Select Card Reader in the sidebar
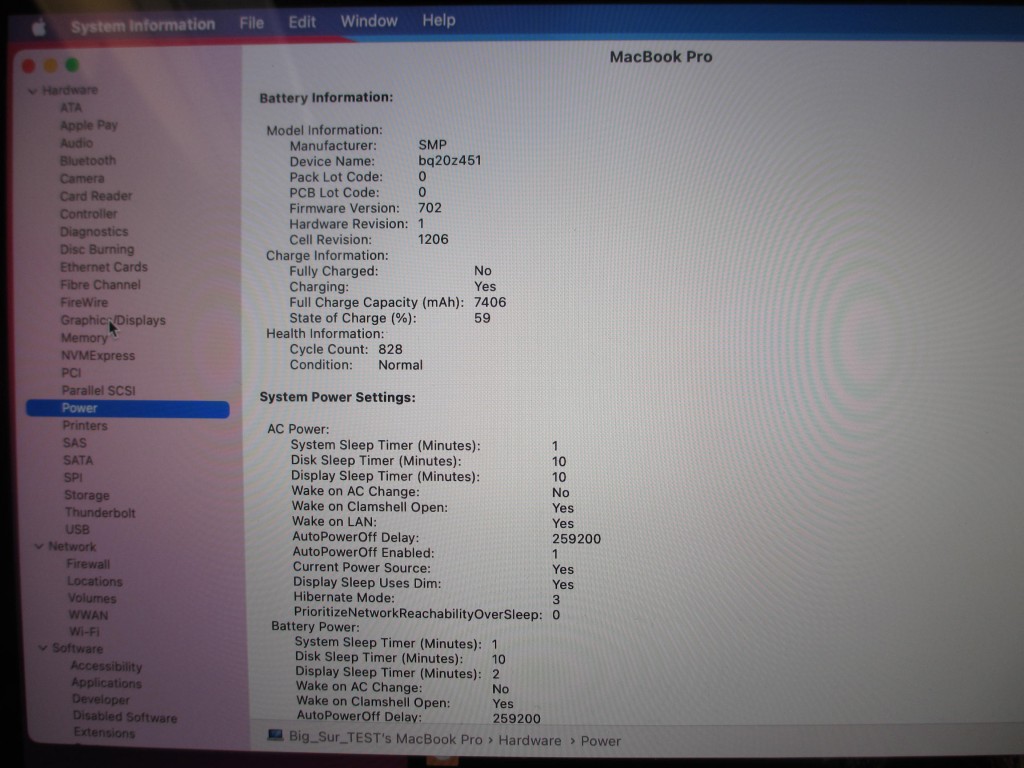The image size is (1024, 768). click(x=96, y=196)
